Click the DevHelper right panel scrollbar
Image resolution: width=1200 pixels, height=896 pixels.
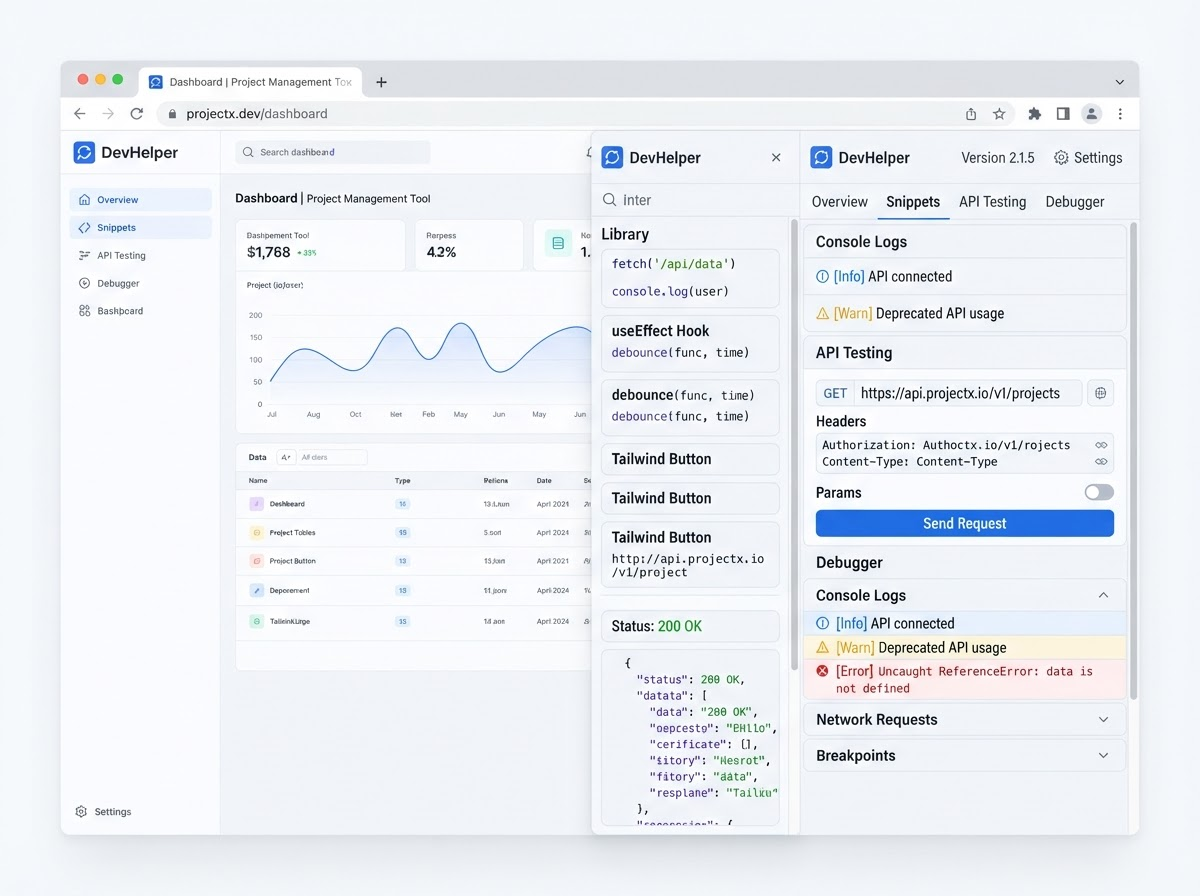(1133, 460)
